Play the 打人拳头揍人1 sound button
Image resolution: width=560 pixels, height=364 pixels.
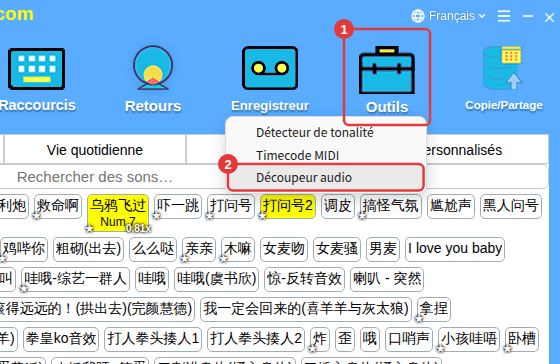[x=153, y=339]
